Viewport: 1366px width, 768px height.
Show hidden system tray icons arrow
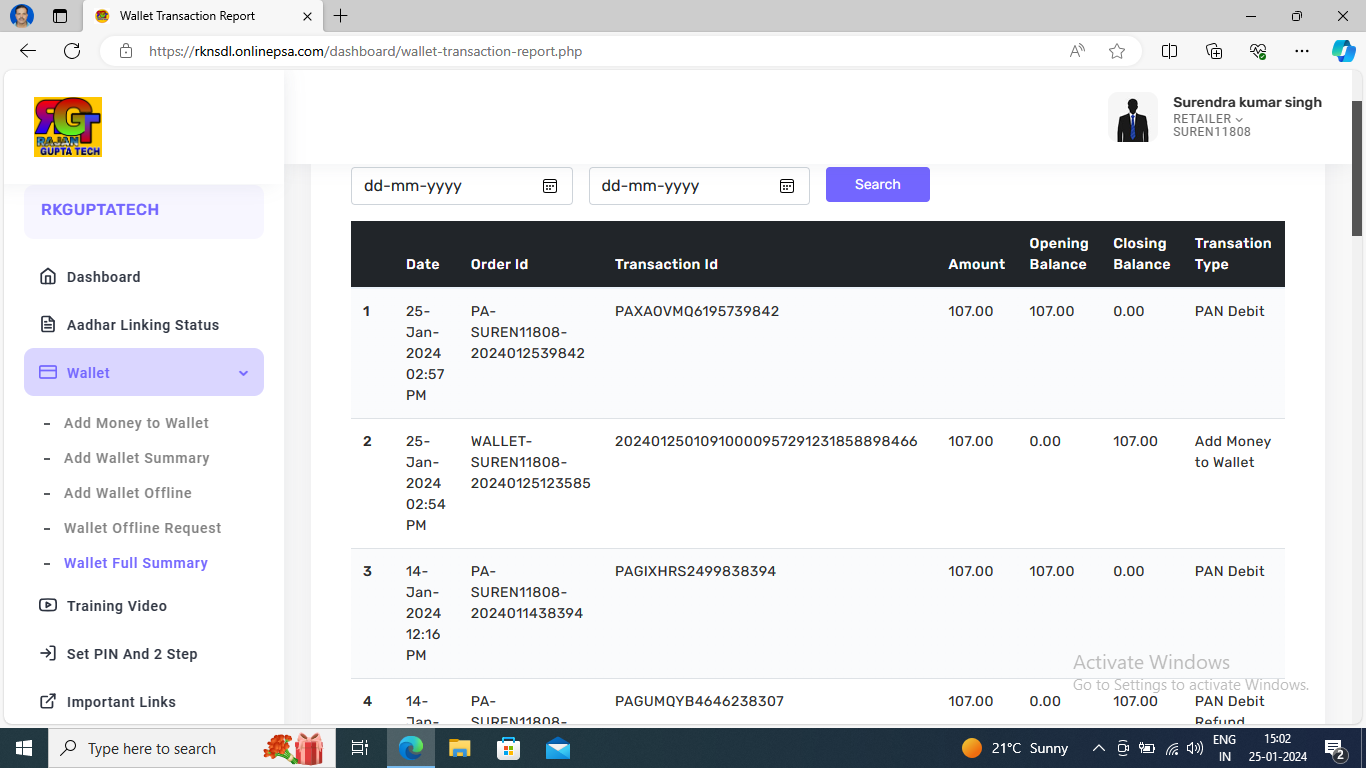[x=1098, y=748]
